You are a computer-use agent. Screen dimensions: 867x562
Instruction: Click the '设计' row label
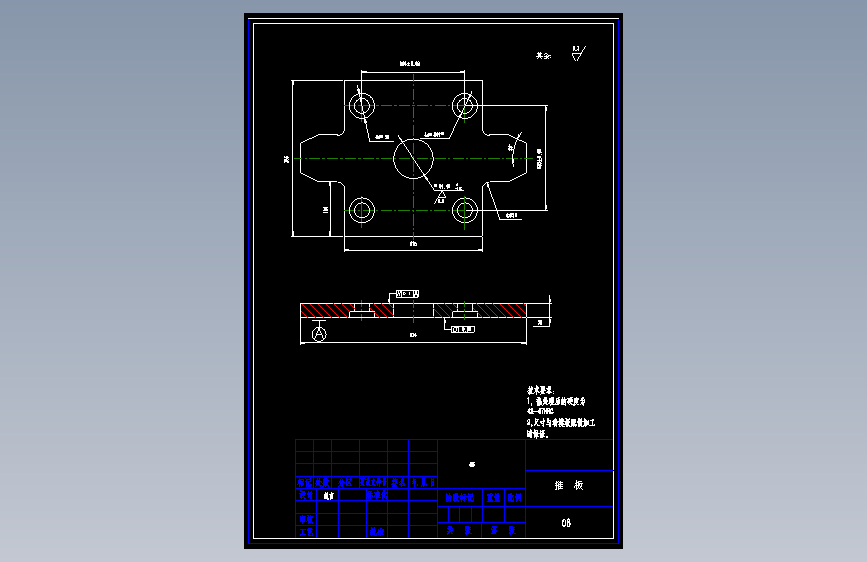[x=306, y=495]
